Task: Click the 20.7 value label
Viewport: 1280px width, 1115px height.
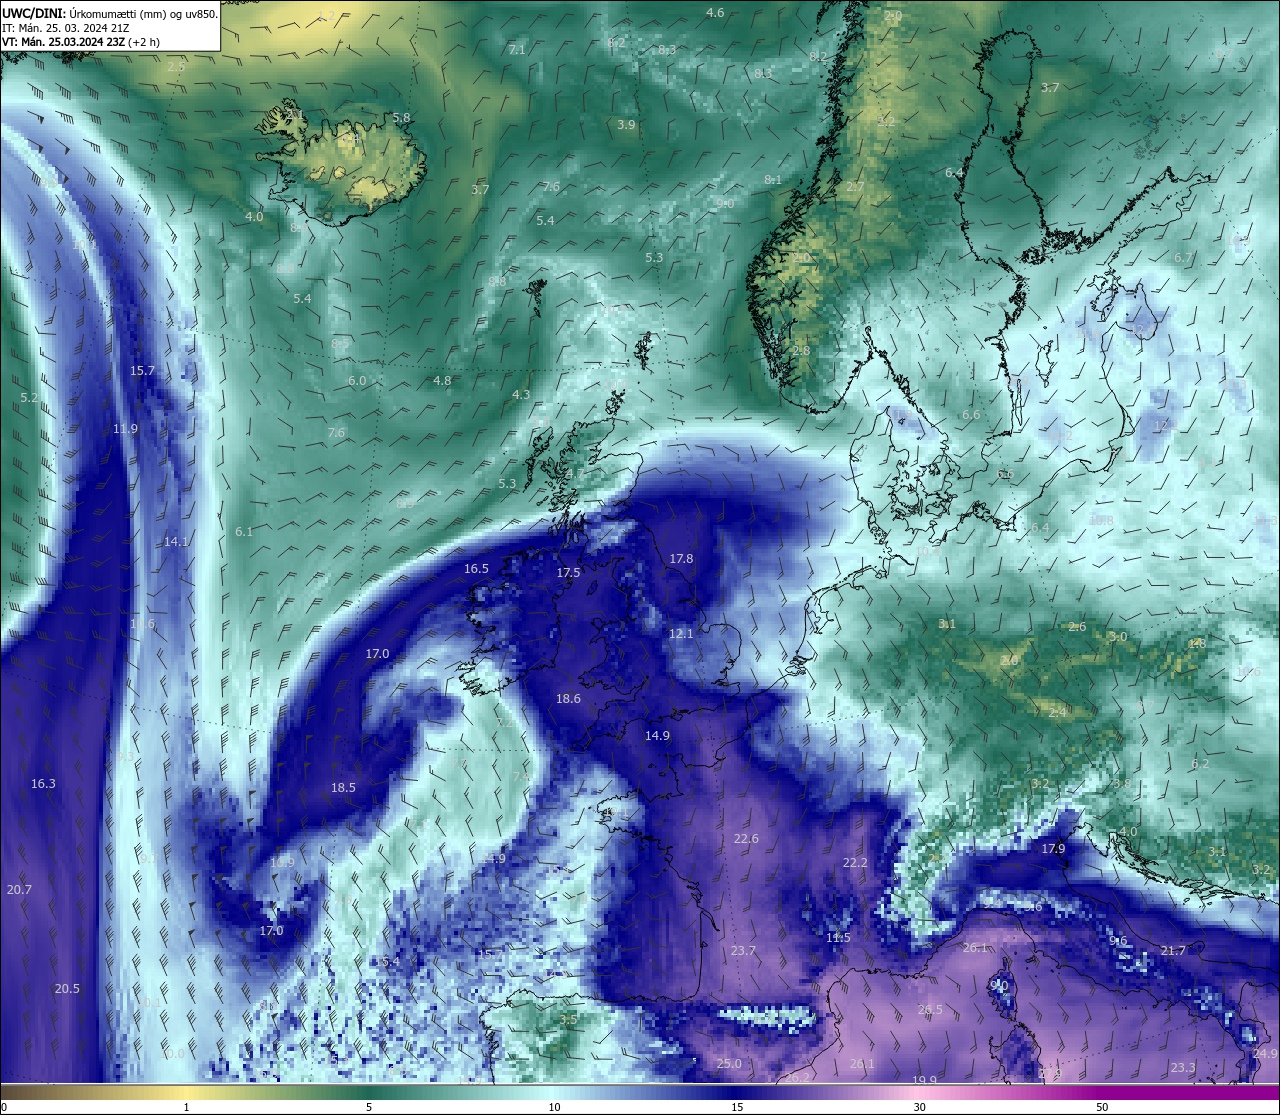Action: click(x=19, y=890)
